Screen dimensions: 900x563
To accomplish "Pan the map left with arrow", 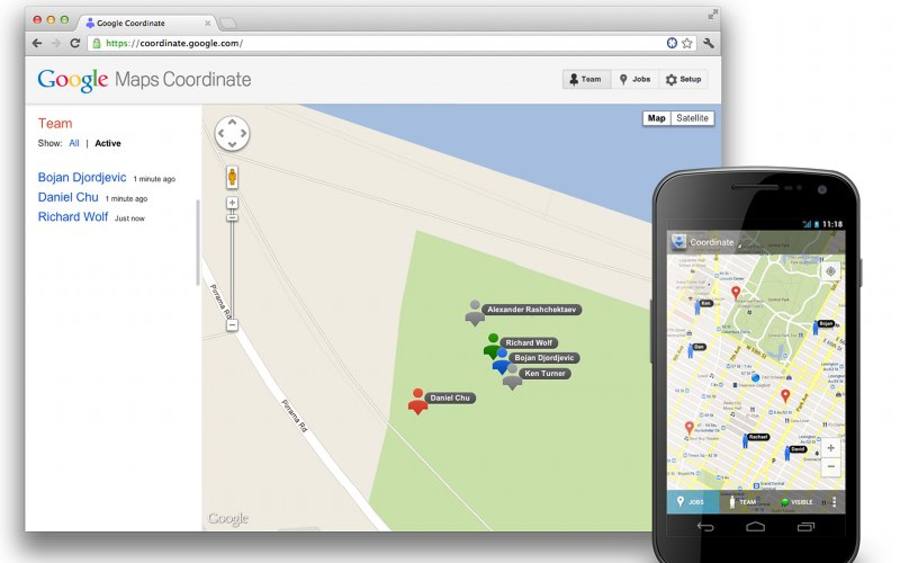I will point(221,133).
